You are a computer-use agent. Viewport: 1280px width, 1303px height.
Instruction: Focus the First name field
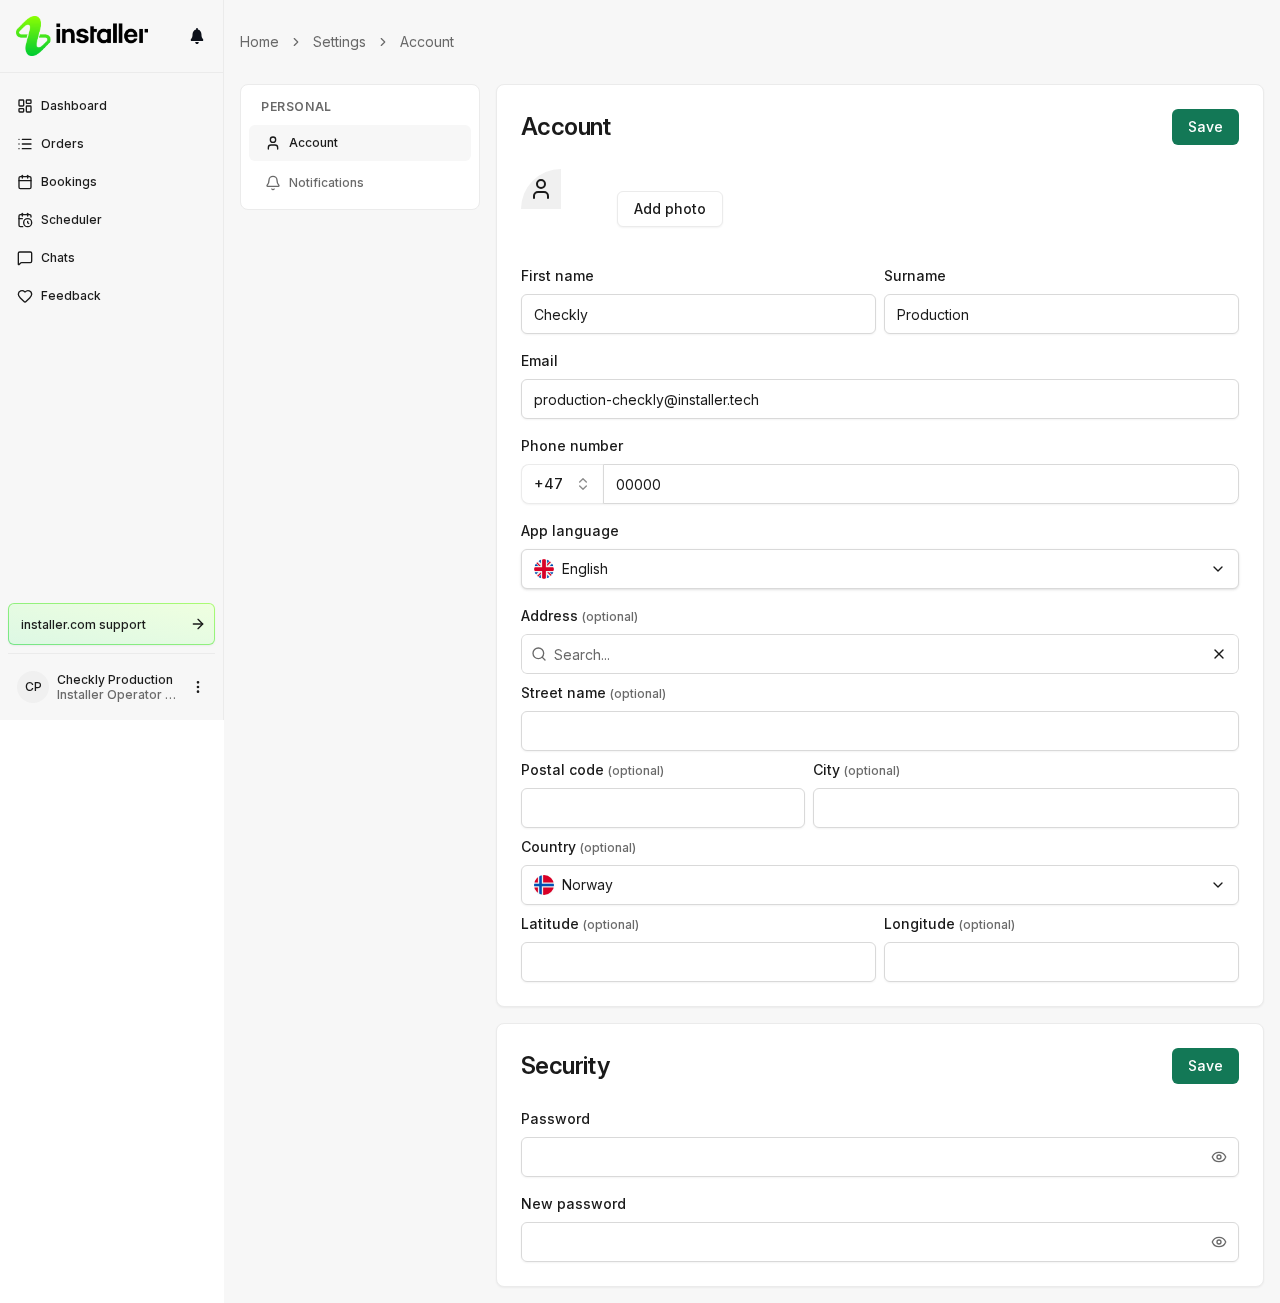(698, 314)
